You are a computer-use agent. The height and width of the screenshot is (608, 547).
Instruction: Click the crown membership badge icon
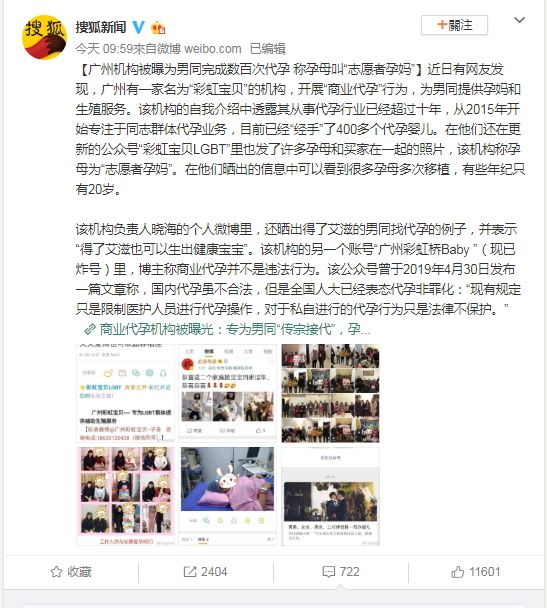click(x=158, y=27)
